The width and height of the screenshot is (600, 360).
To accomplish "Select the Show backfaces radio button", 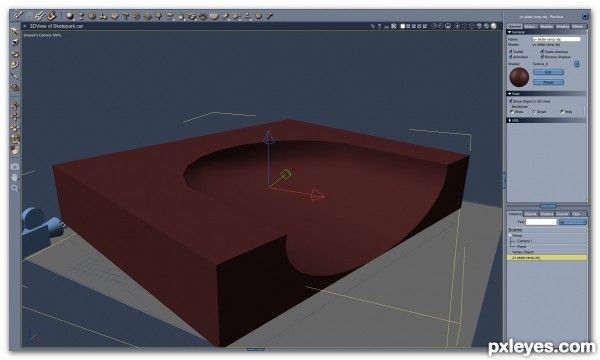I will (x=512, y=112).
